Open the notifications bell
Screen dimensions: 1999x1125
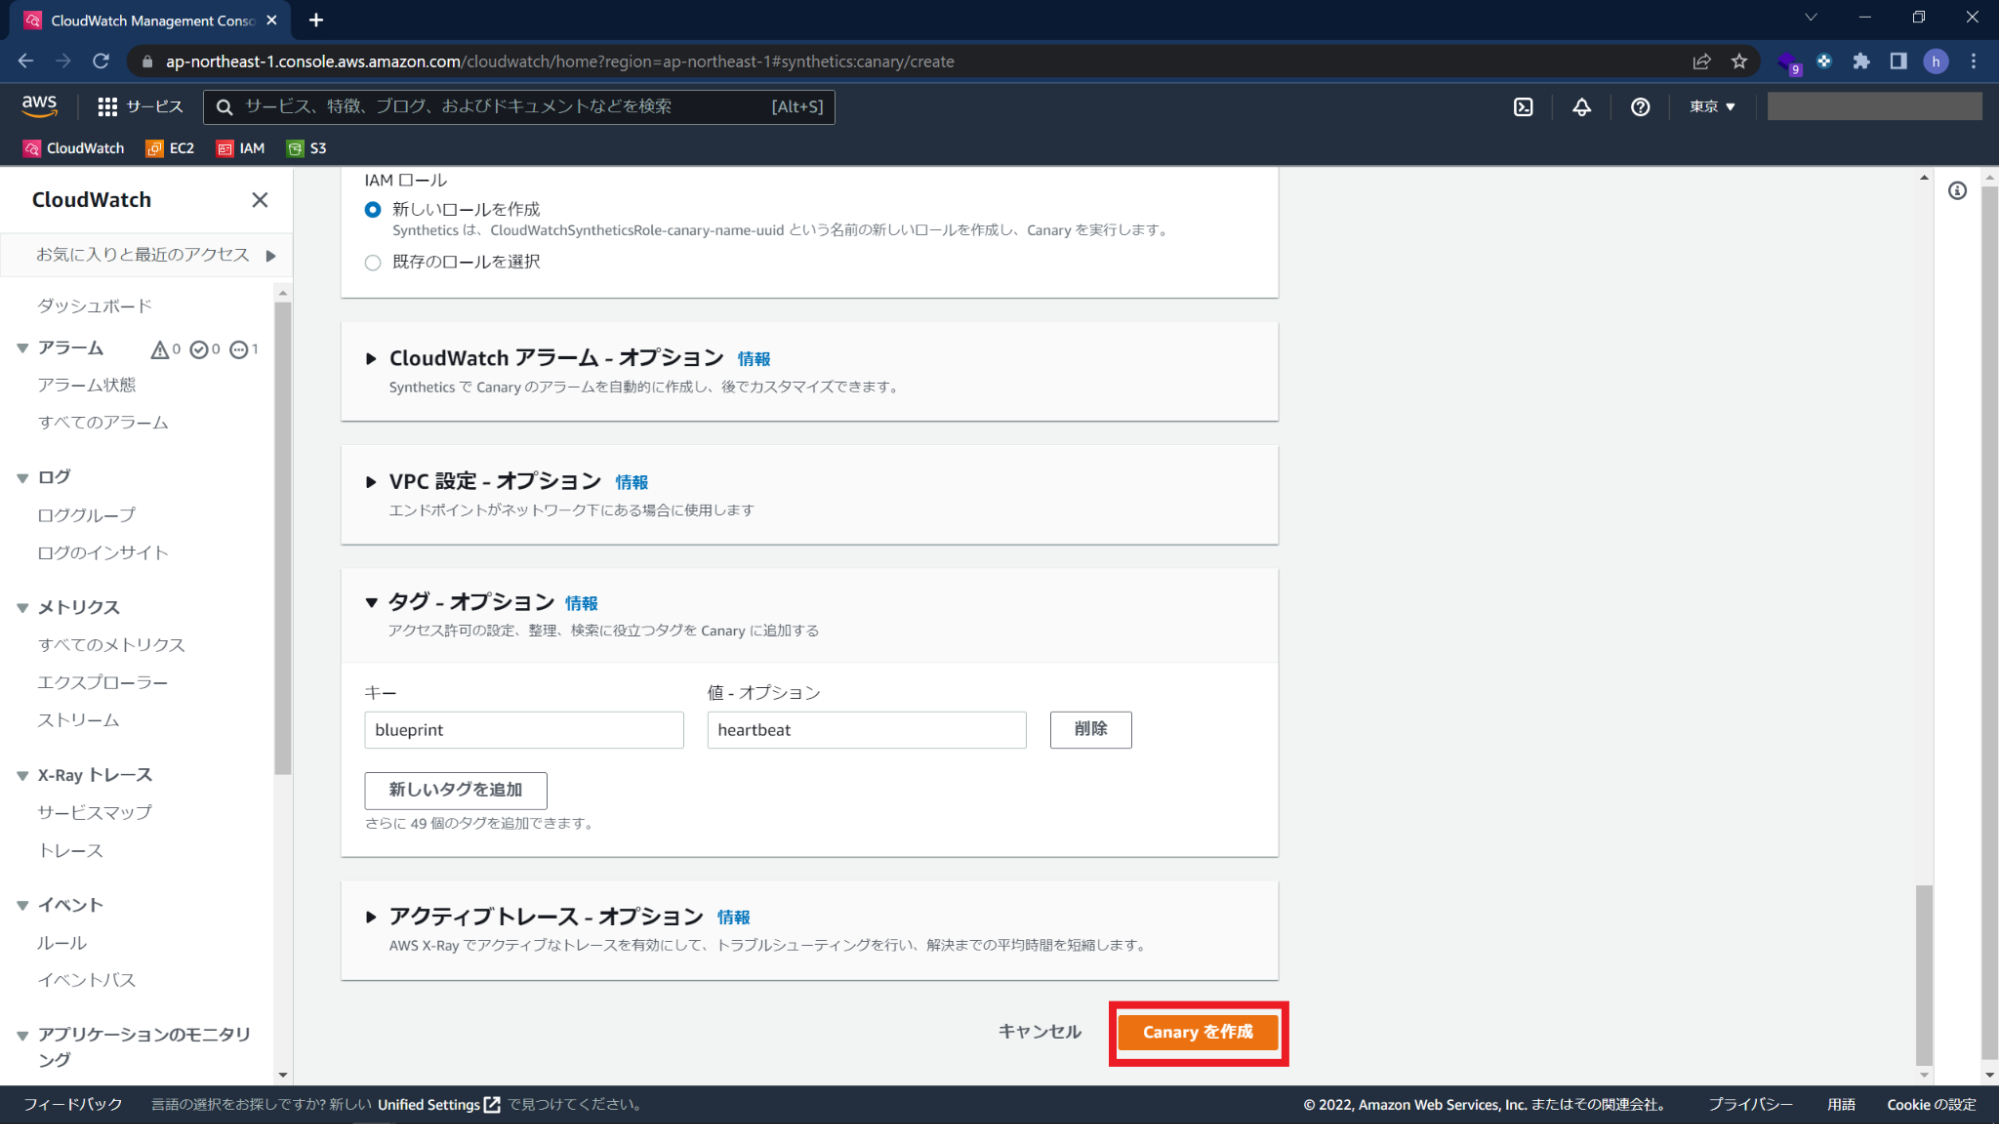pos(1582,107)
